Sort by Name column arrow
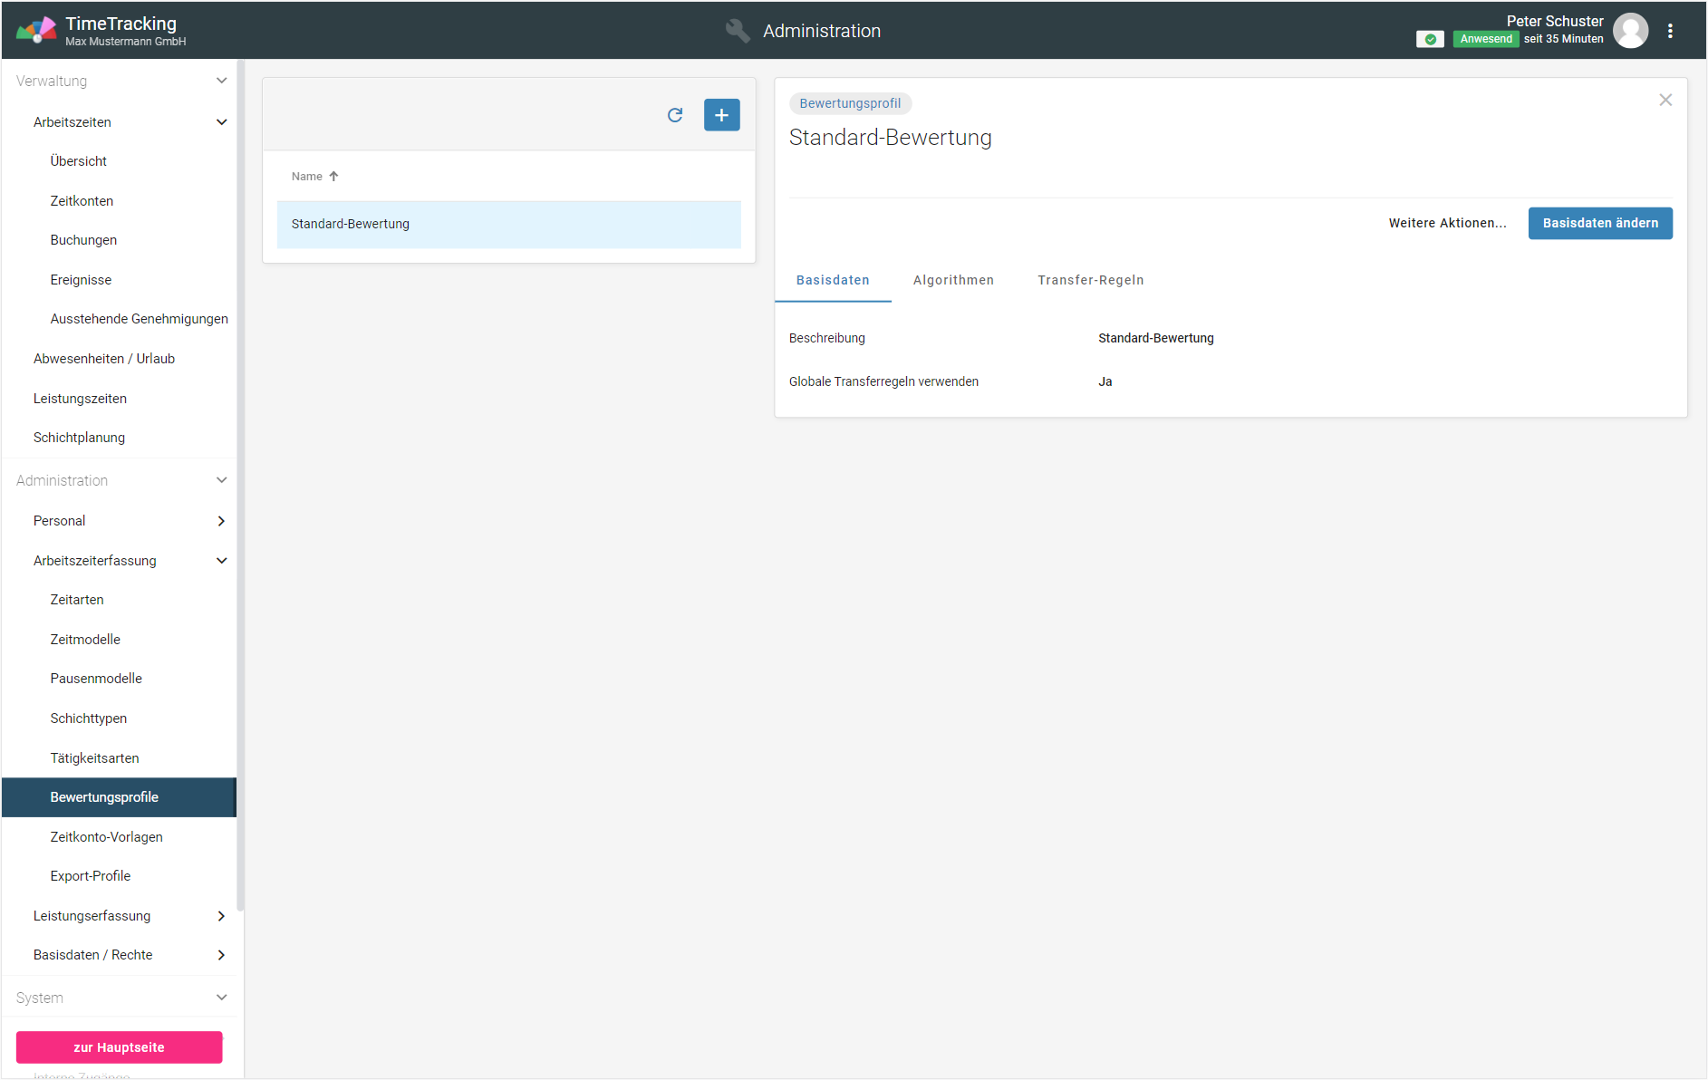The width and height of the screenshot is (1708, 1080). pyautogui.click(x=334, y=176)
